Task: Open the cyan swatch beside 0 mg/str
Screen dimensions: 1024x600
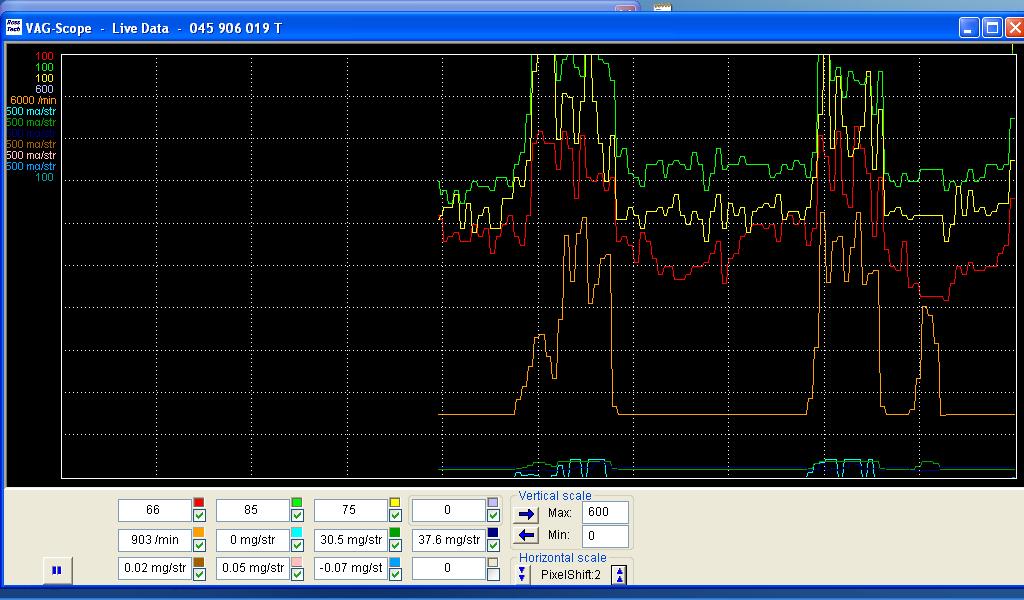Action: point(296,532)
